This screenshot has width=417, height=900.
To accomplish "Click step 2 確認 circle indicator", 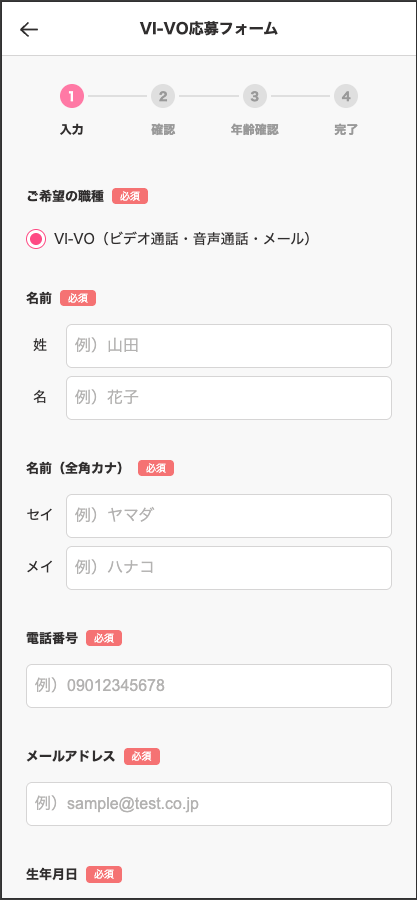I will (x=163, y=96).
